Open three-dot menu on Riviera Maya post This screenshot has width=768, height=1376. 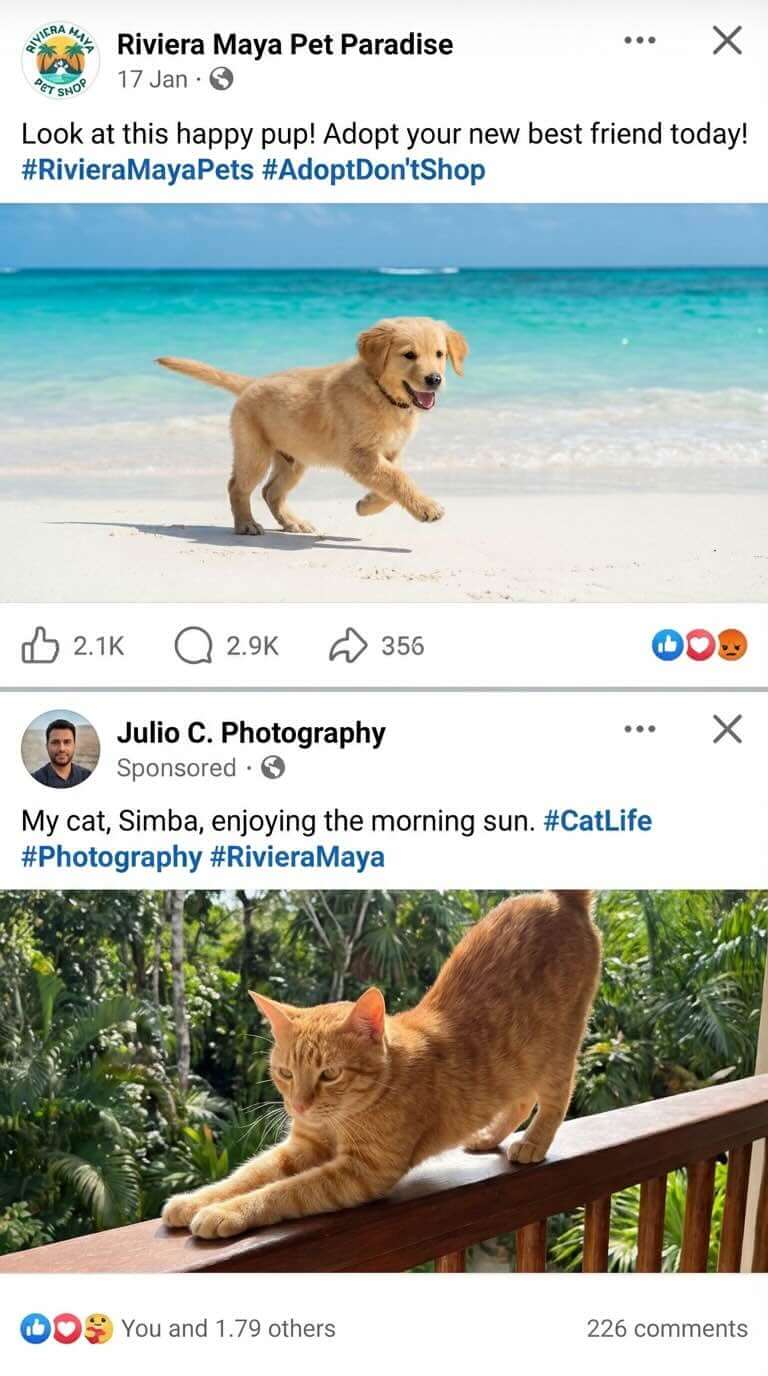639,40
